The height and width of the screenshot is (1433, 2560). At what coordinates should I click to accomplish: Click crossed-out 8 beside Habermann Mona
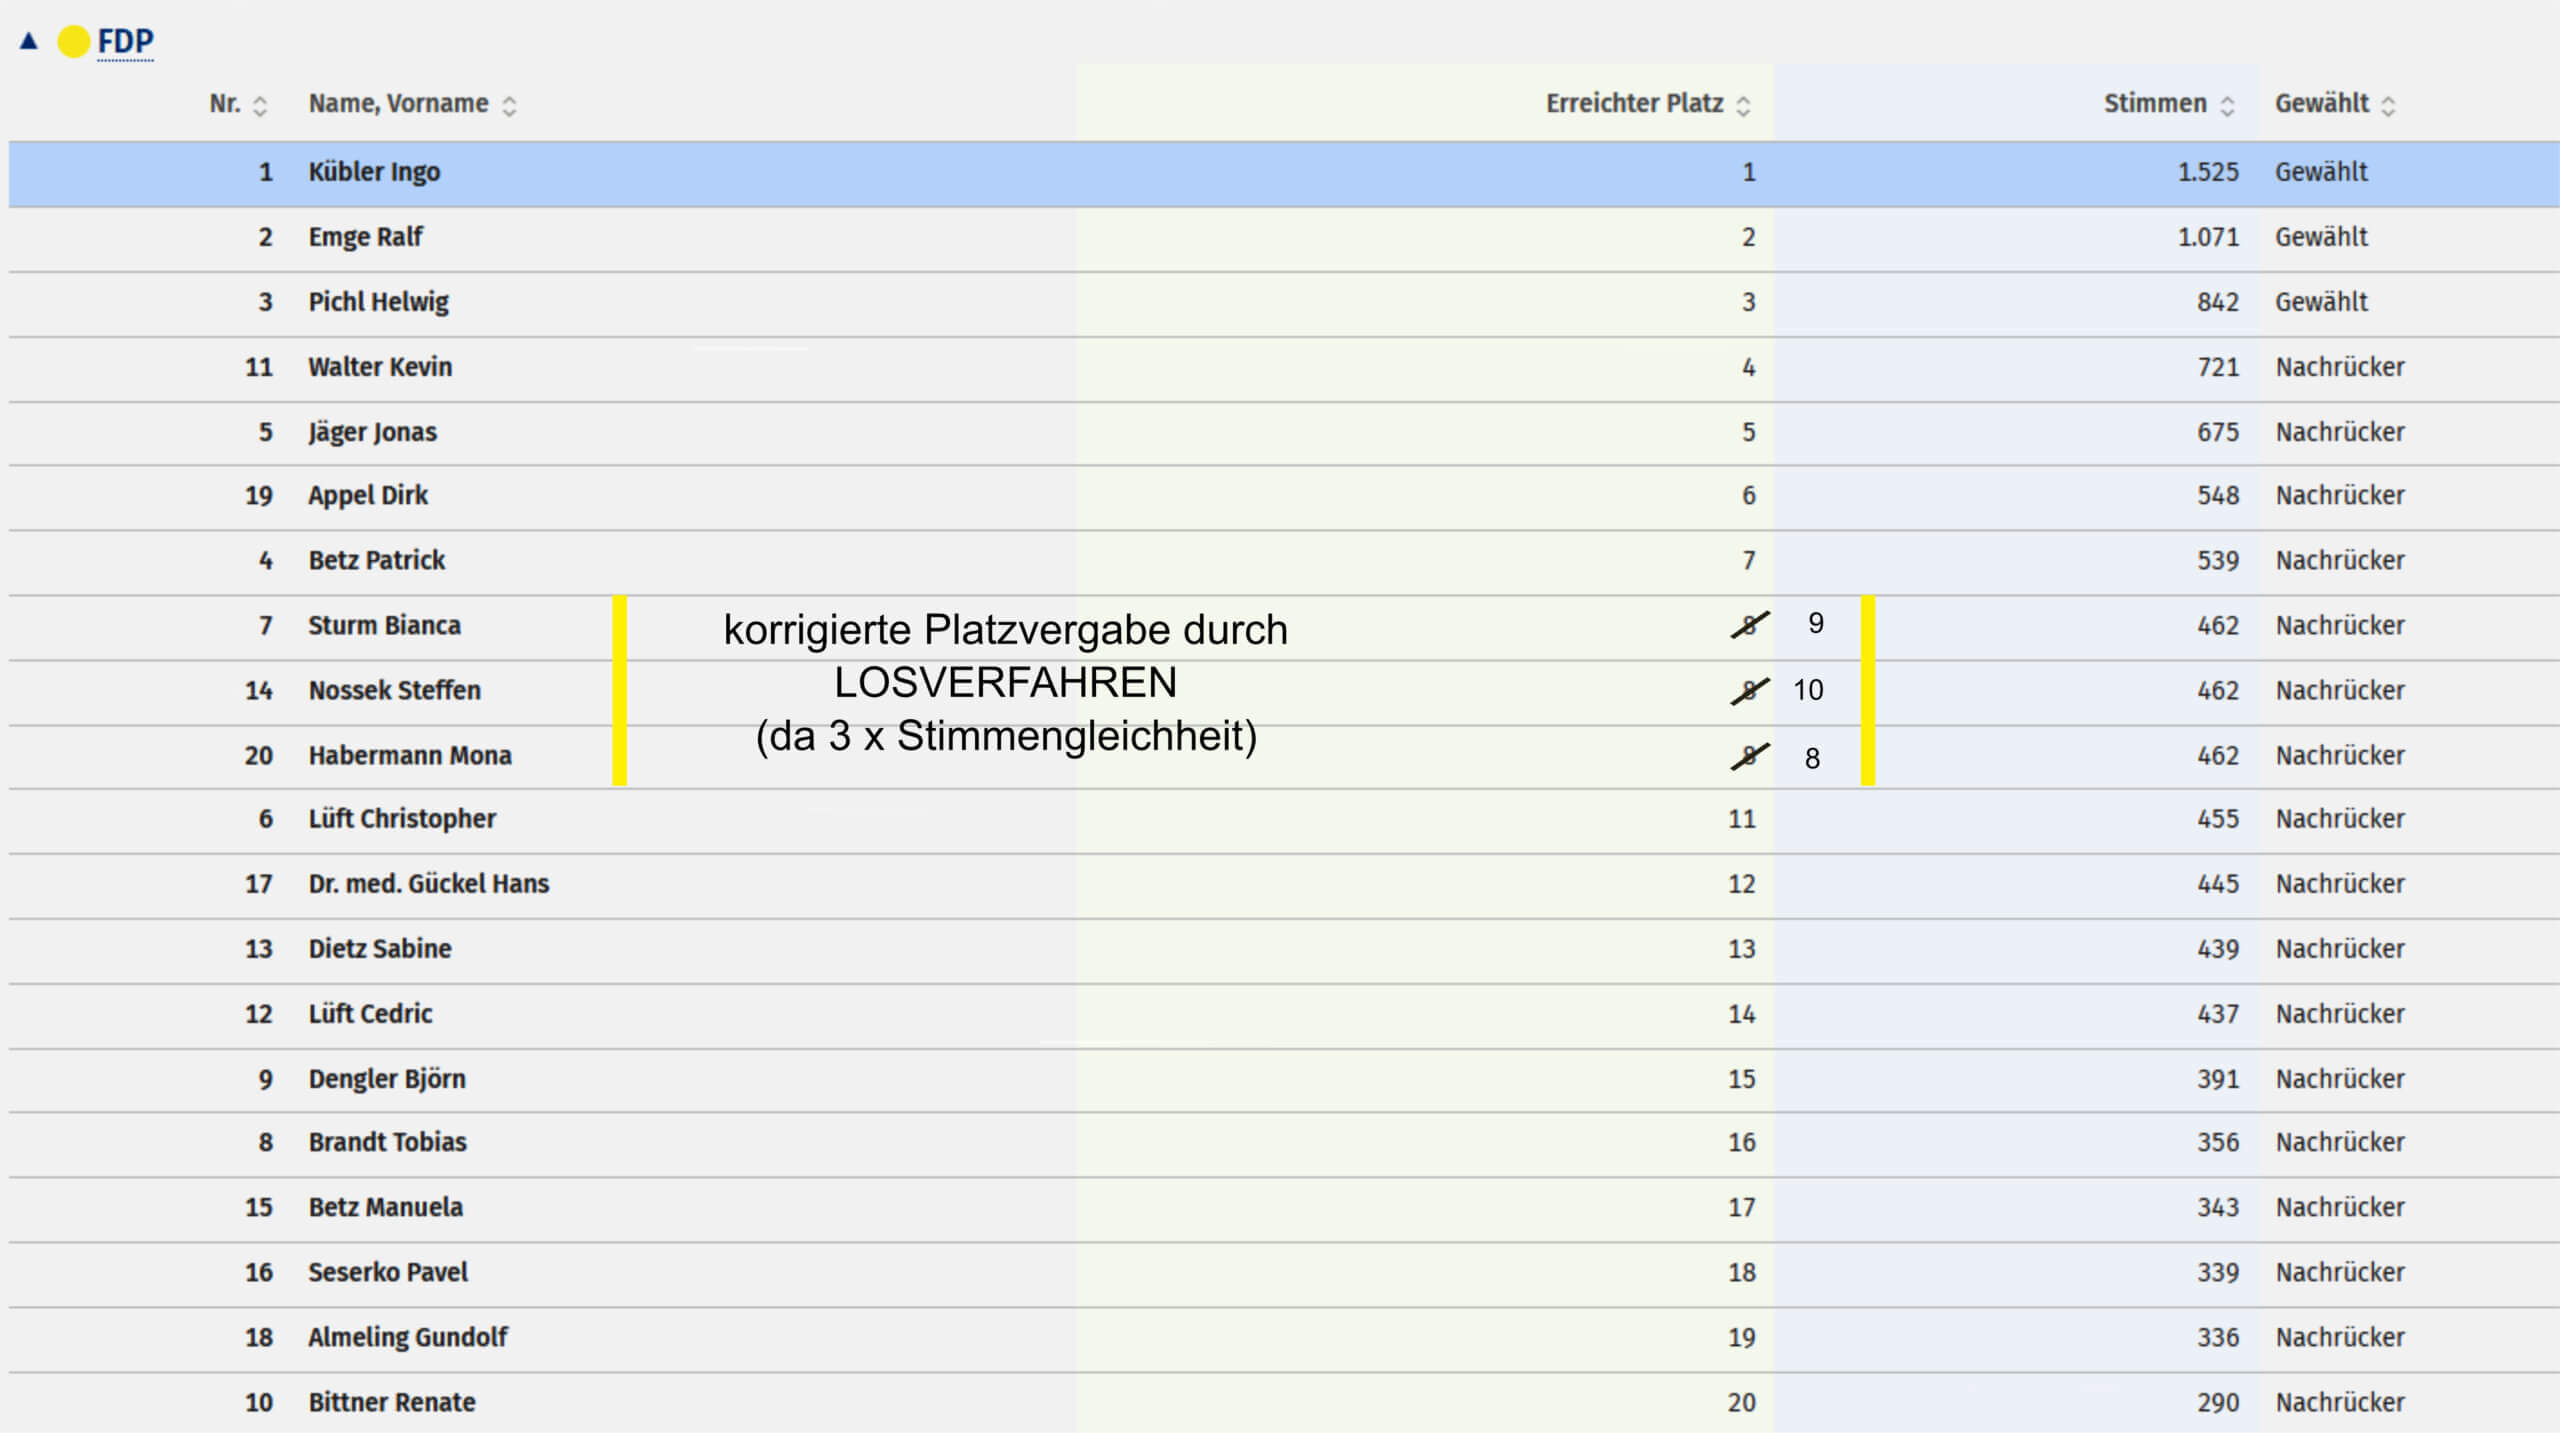1749,757
